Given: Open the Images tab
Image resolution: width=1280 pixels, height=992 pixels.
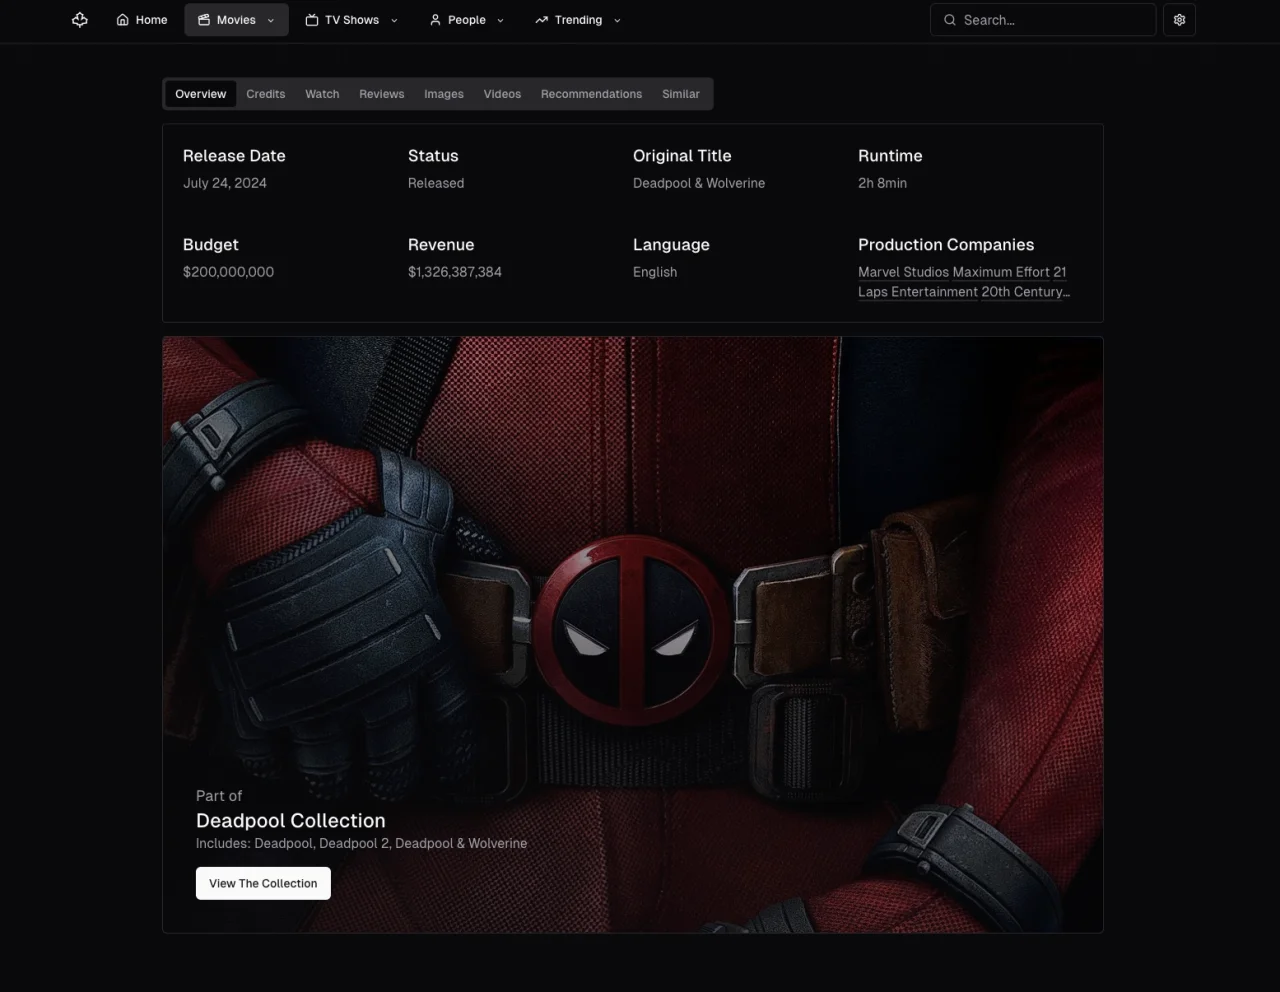Looking at the screenshot, I should tap(444, 94).
